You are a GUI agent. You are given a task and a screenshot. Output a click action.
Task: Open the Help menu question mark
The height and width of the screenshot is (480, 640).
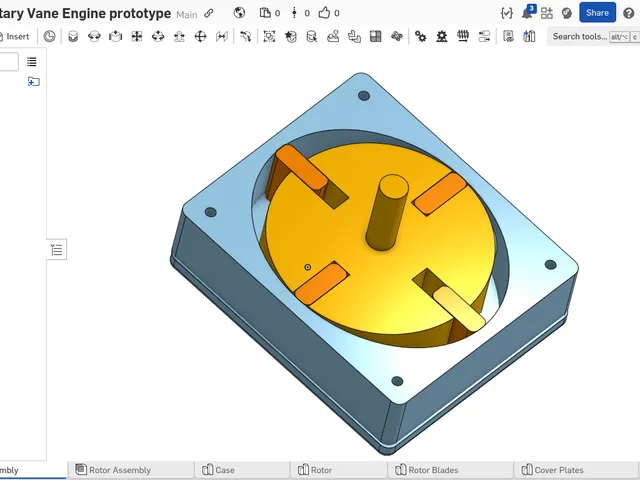click(x=629, y=13)
